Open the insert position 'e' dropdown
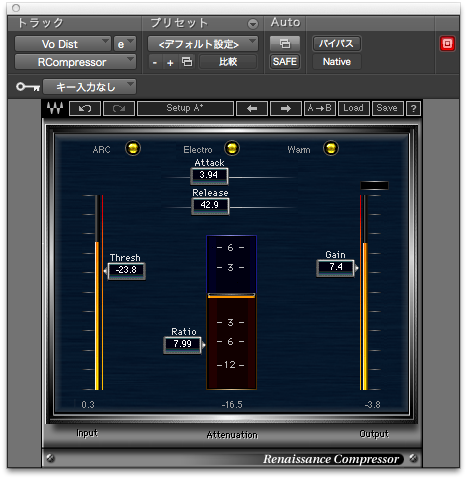The width and height of the screenshot is (467, 479). tap(125, 44)
